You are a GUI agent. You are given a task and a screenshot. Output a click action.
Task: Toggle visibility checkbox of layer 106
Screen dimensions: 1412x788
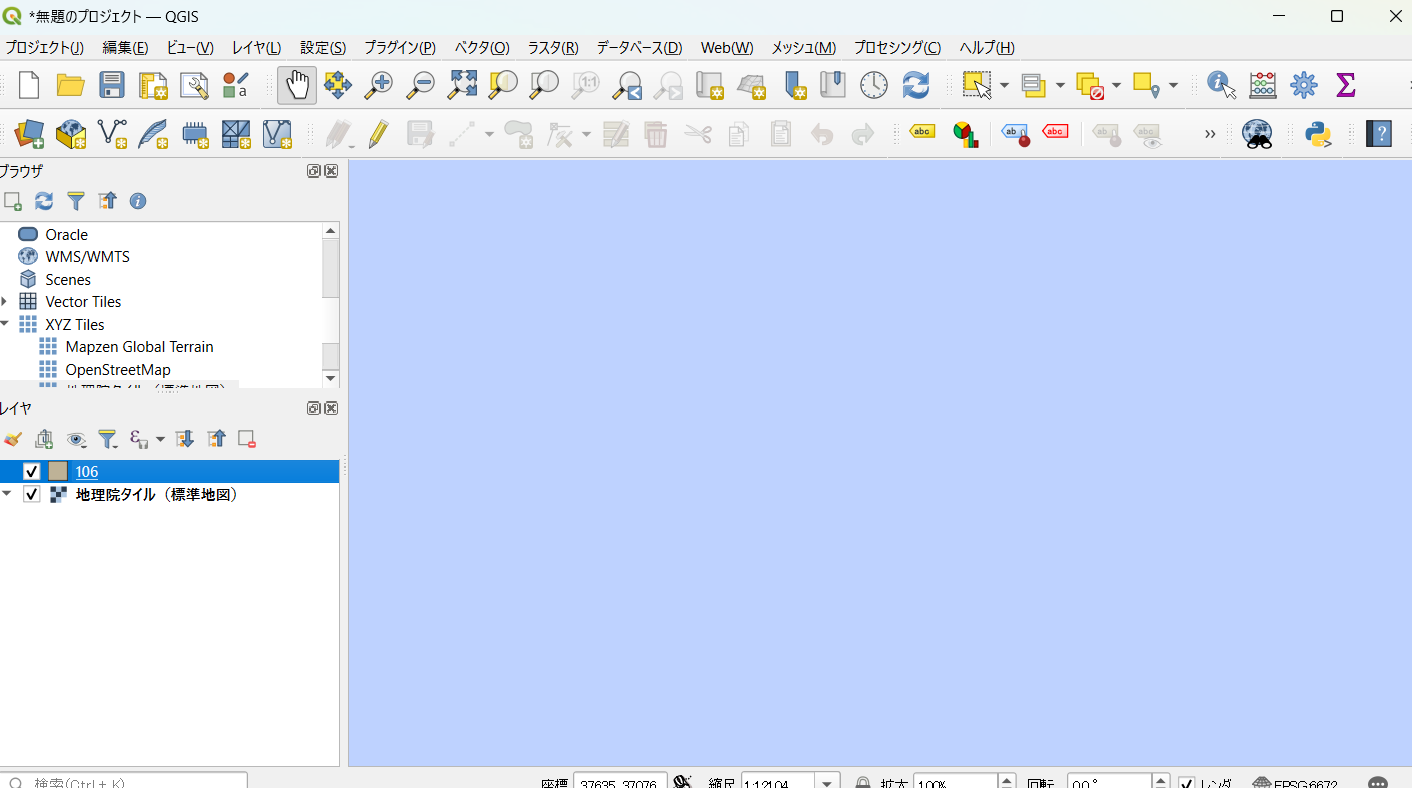pos(31,472)
